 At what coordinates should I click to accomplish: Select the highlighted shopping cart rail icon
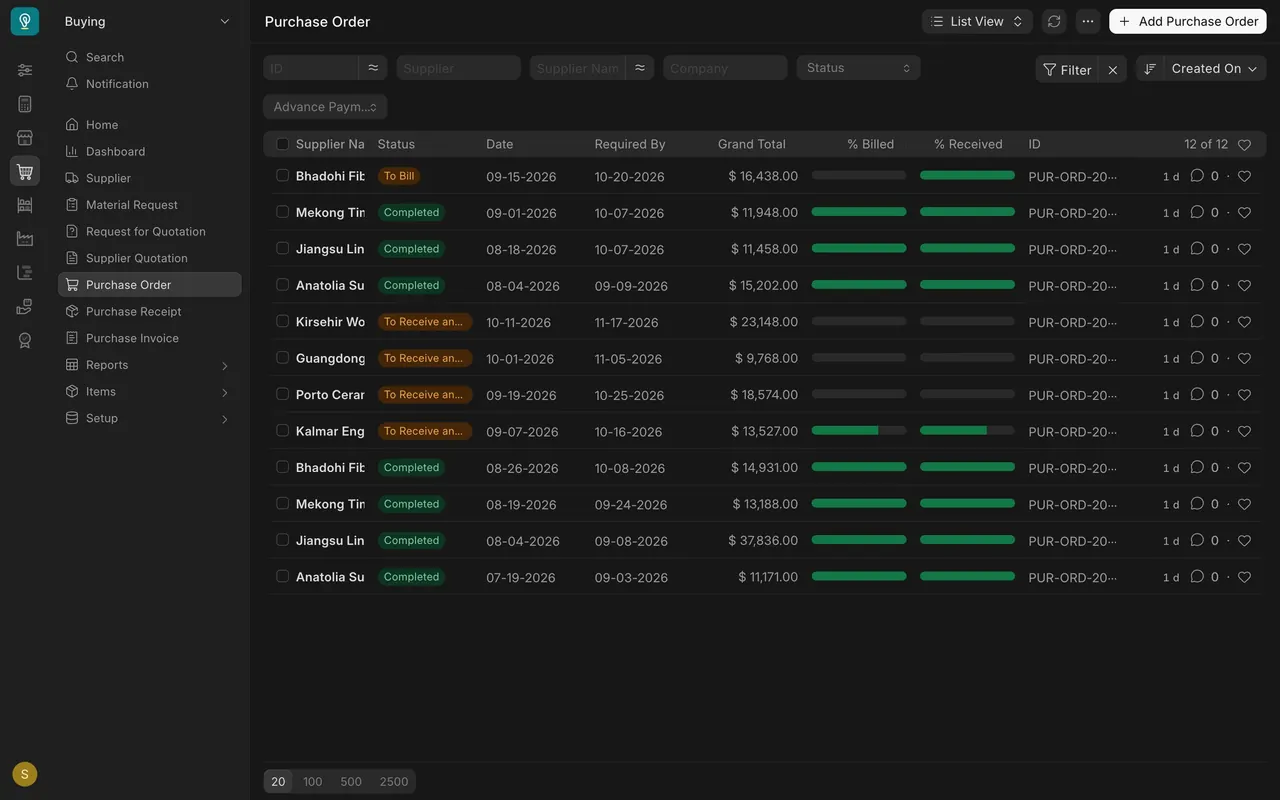pos(25,171)
